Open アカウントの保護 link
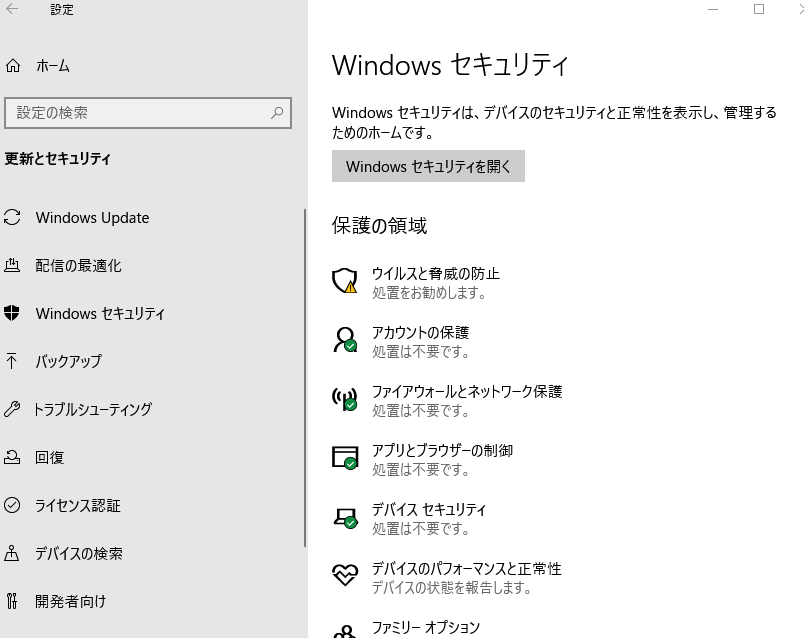 420,332
